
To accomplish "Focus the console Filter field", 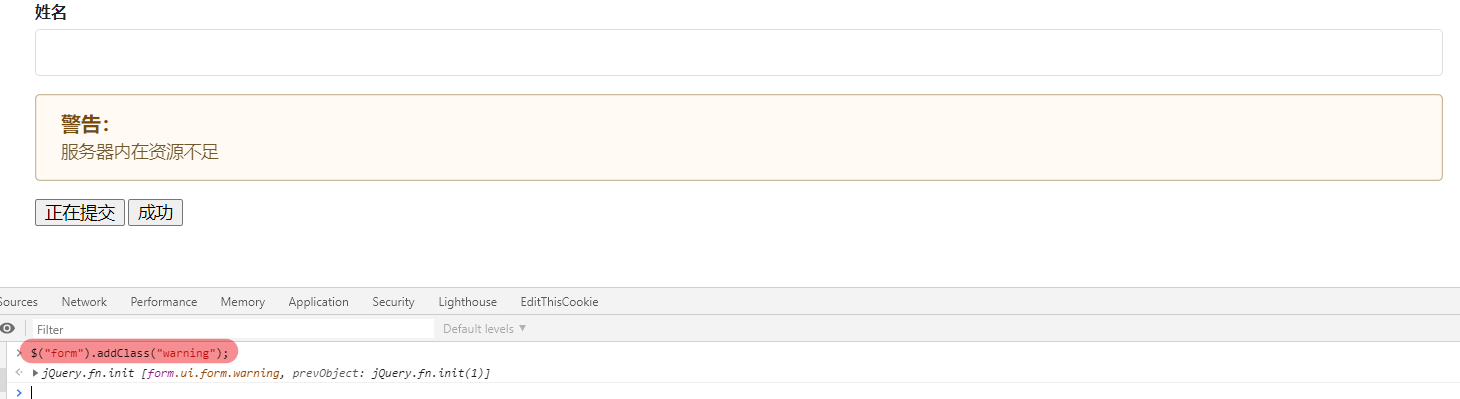I will tap(233, 329).
